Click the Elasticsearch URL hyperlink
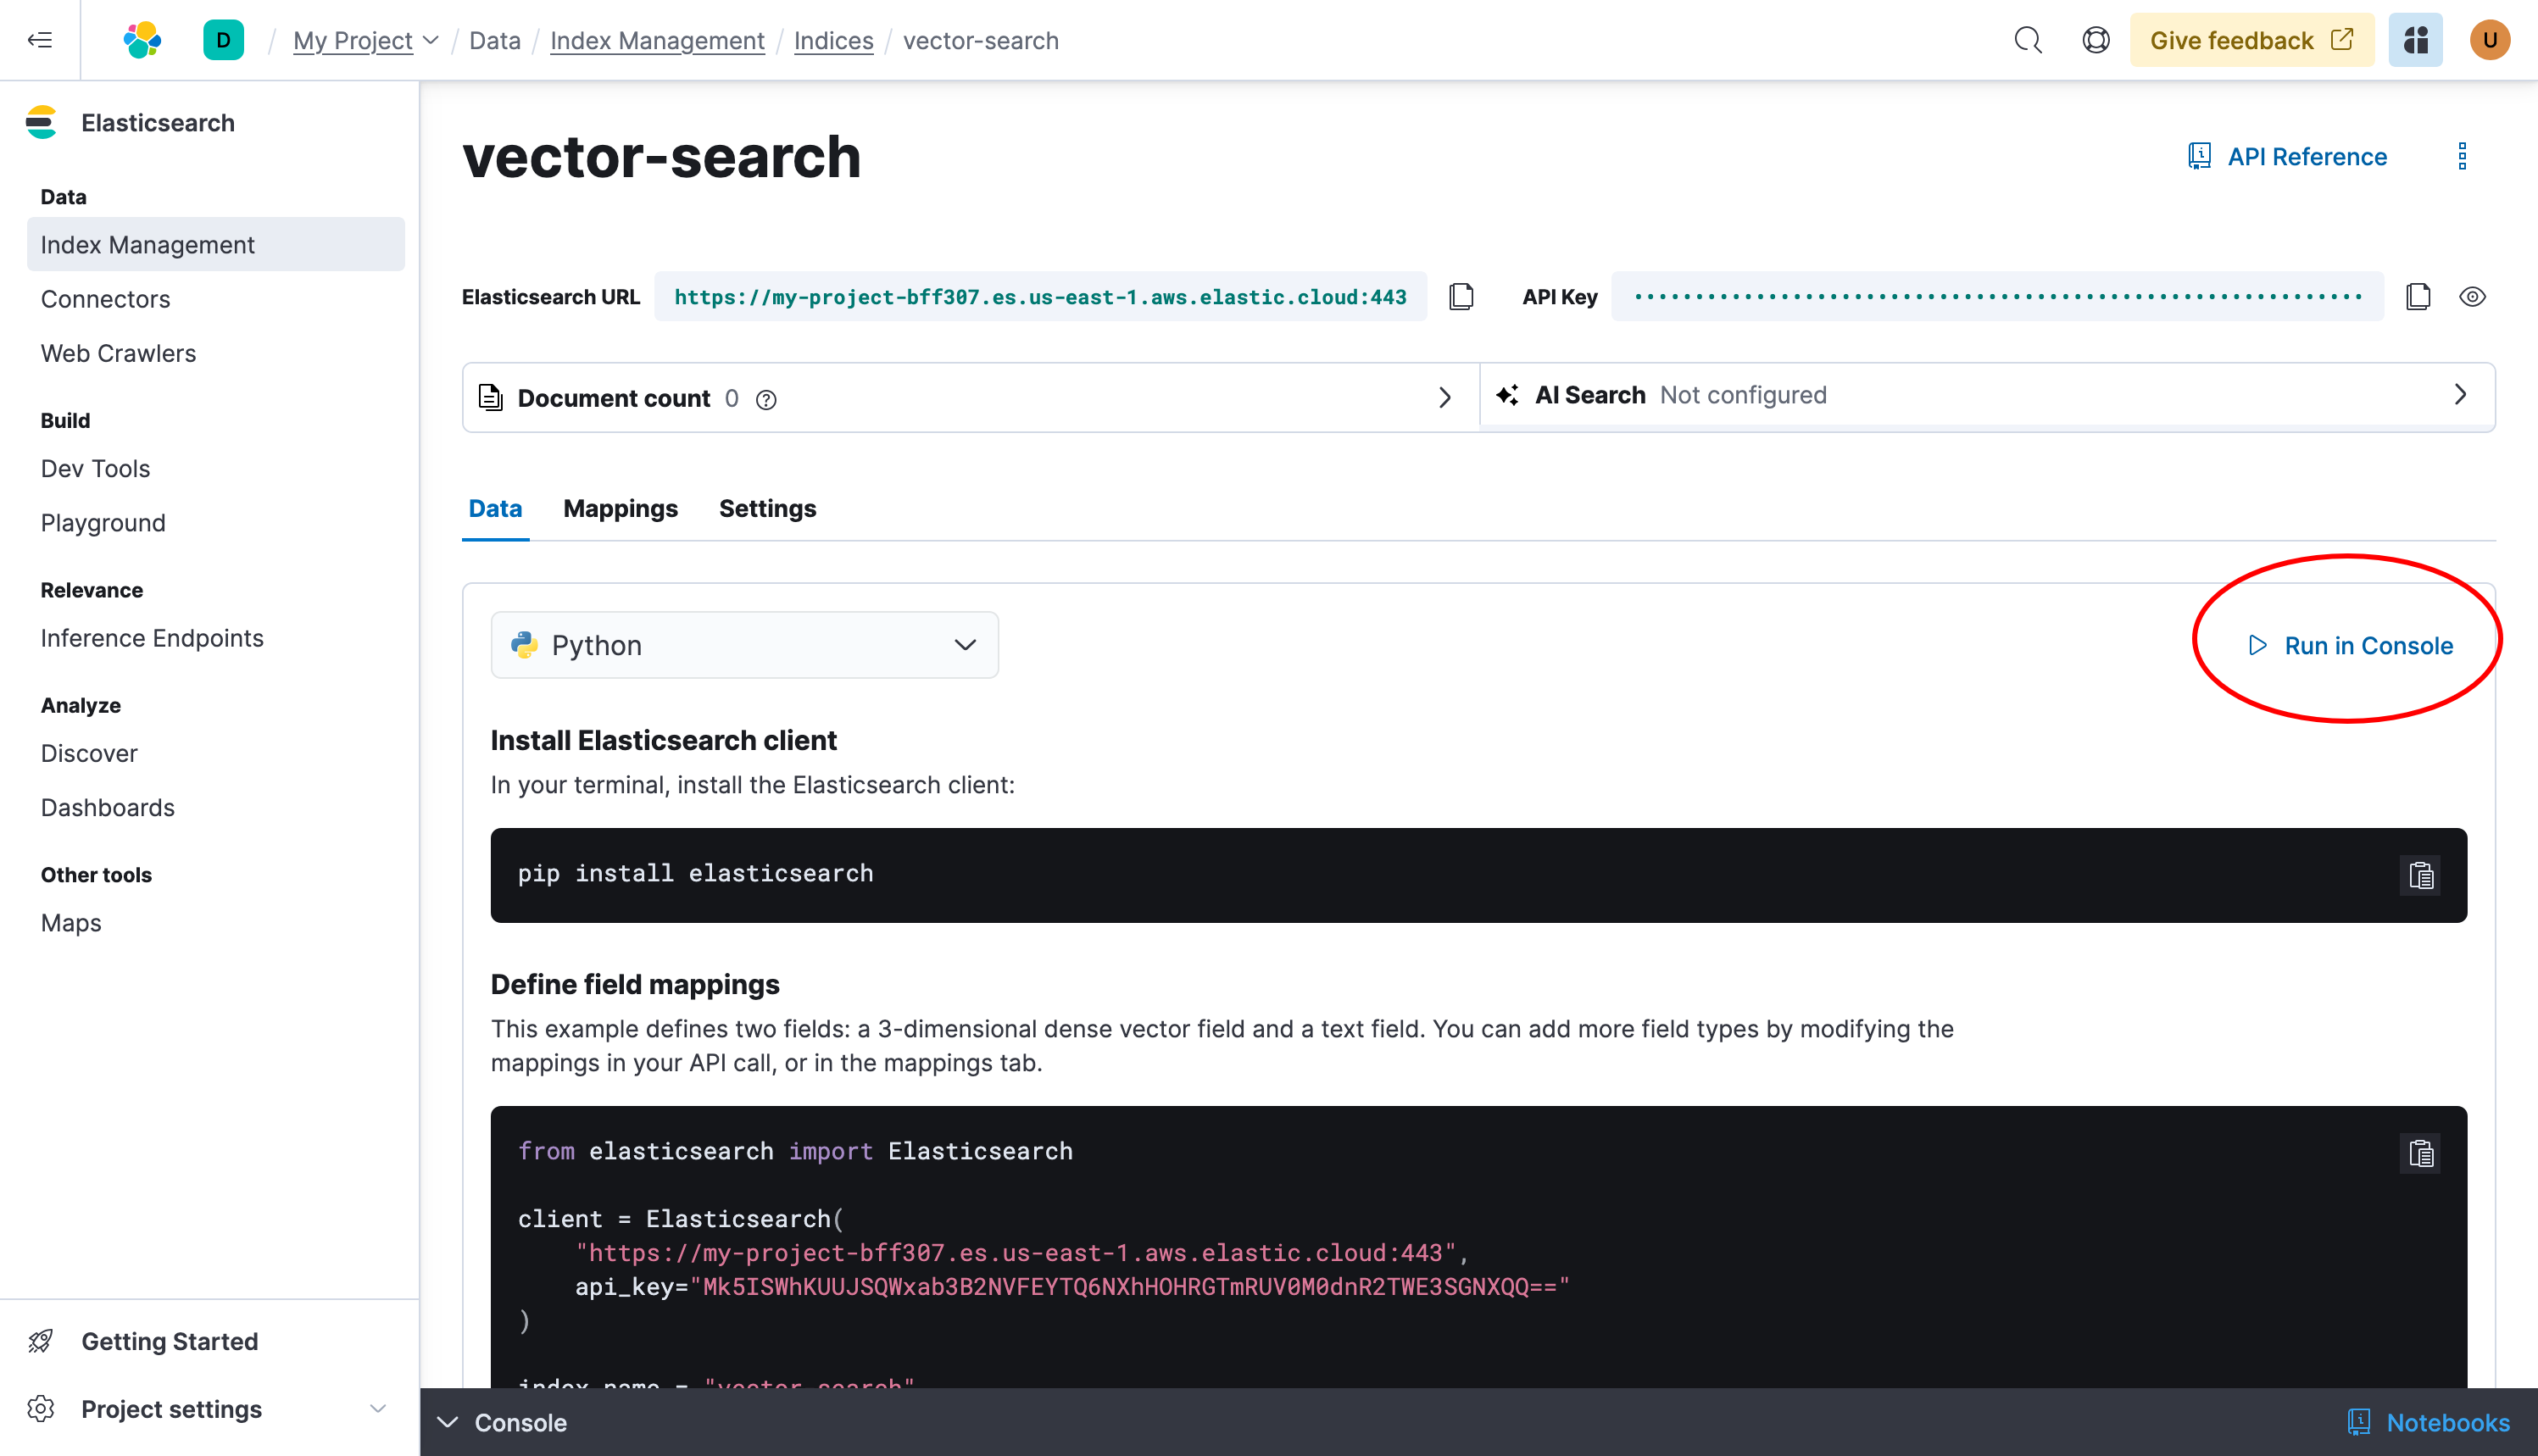This screenshot has width=2538, height=1456. click(1041, 297)
